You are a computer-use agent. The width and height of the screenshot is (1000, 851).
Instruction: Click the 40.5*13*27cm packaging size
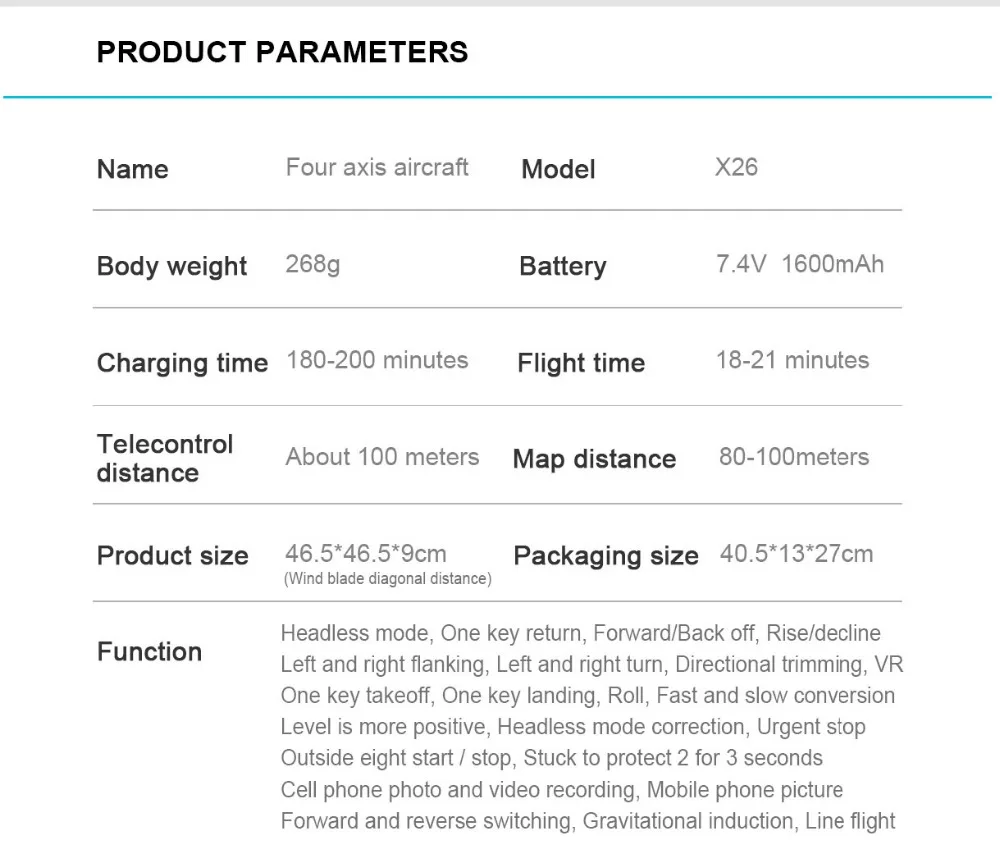(797, 554)
